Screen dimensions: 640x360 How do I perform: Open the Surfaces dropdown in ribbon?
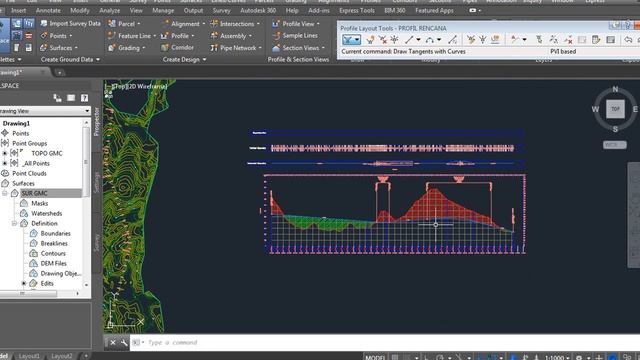click(x=76, y=48)
